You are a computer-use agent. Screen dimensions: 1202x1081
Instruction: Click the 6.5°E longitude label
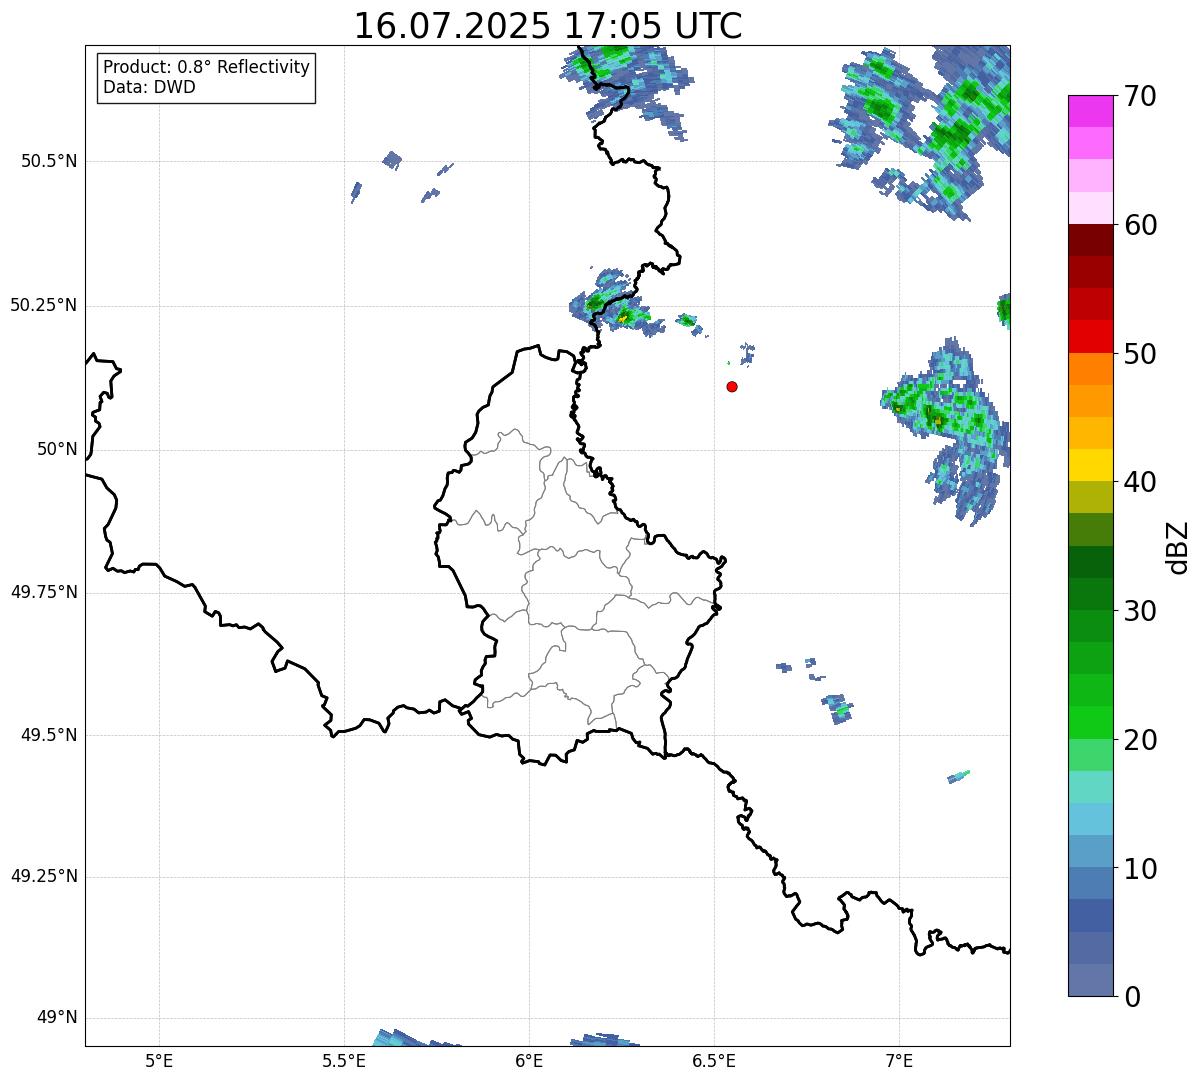[x=714, y=1060]
